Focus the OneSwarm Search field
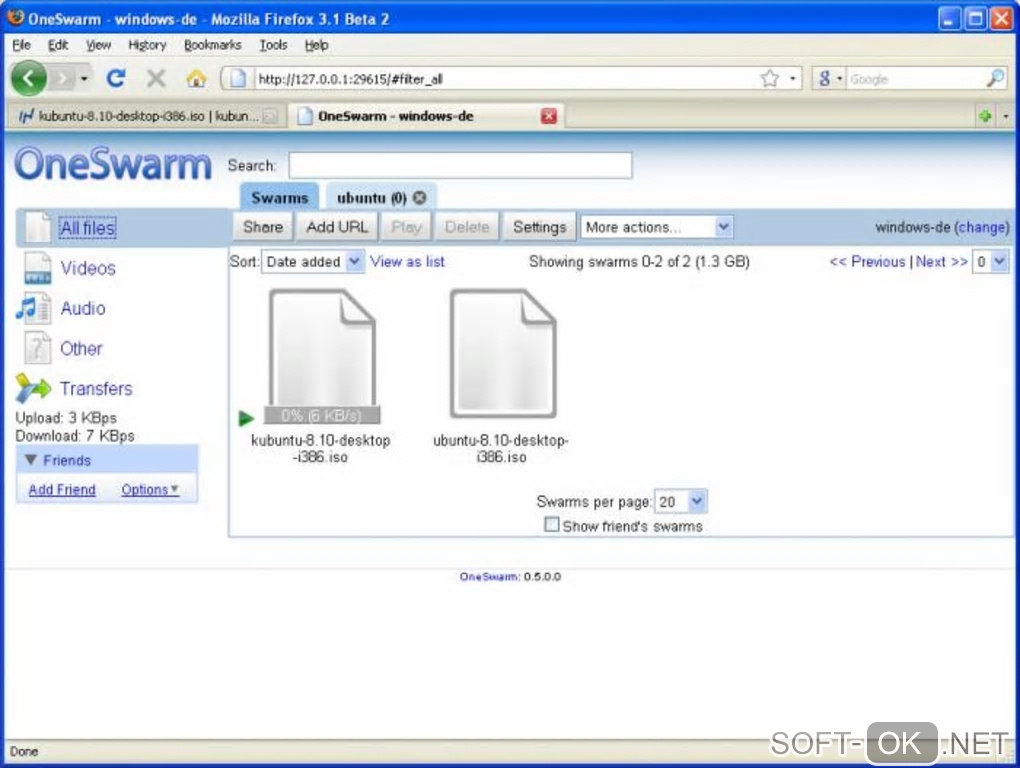This screenshot has width=1020, height=768. [x=461, y=165]
